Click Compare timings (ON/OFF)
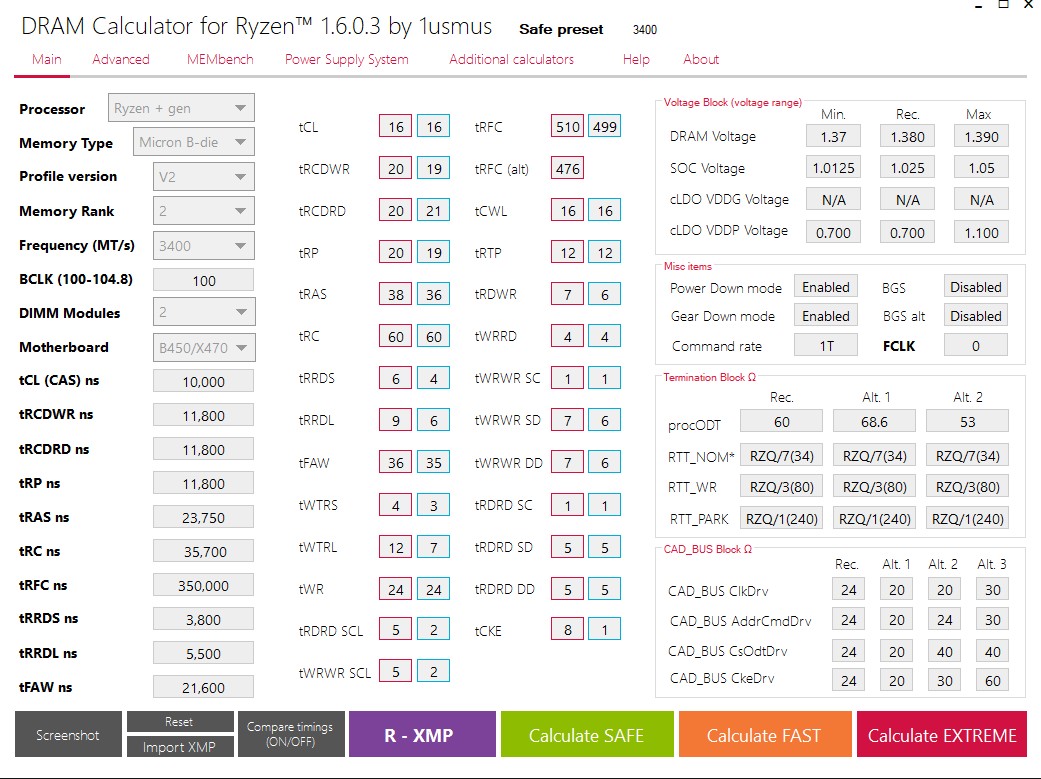Viewport: 1041px width, 779px height. coord(290,734)
